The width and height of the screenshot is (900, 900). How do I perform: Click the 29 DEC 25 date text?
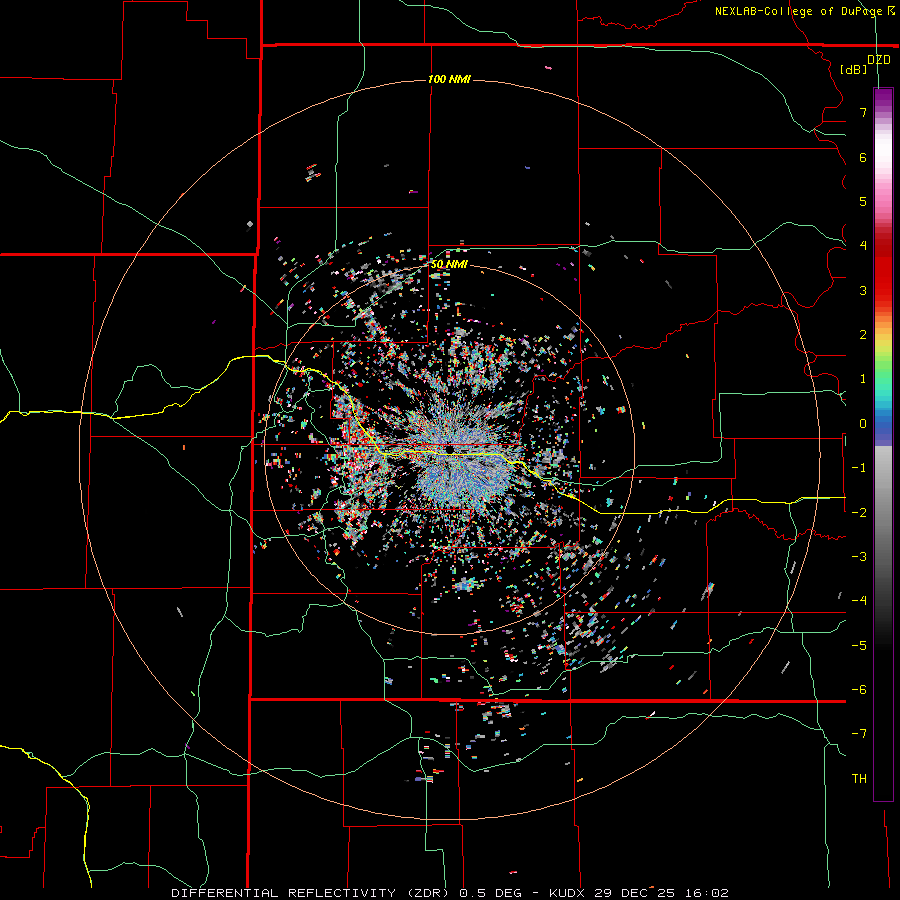[635, 893]
